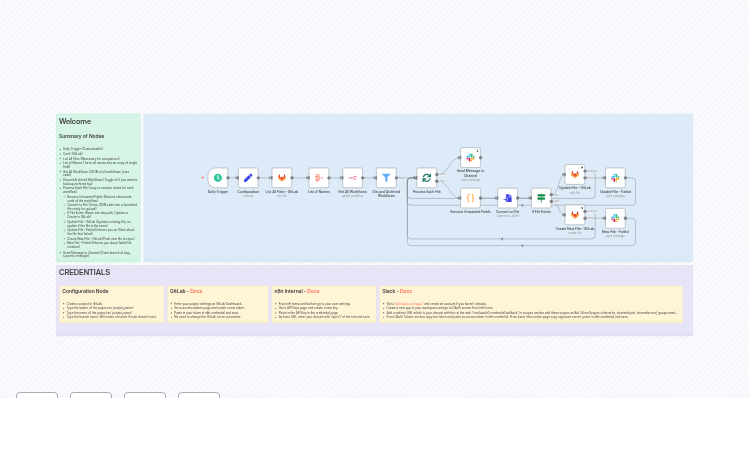The image size is (749, 450).
Task: Select the Discard Archived Workflows filter node
Action: 386,178
